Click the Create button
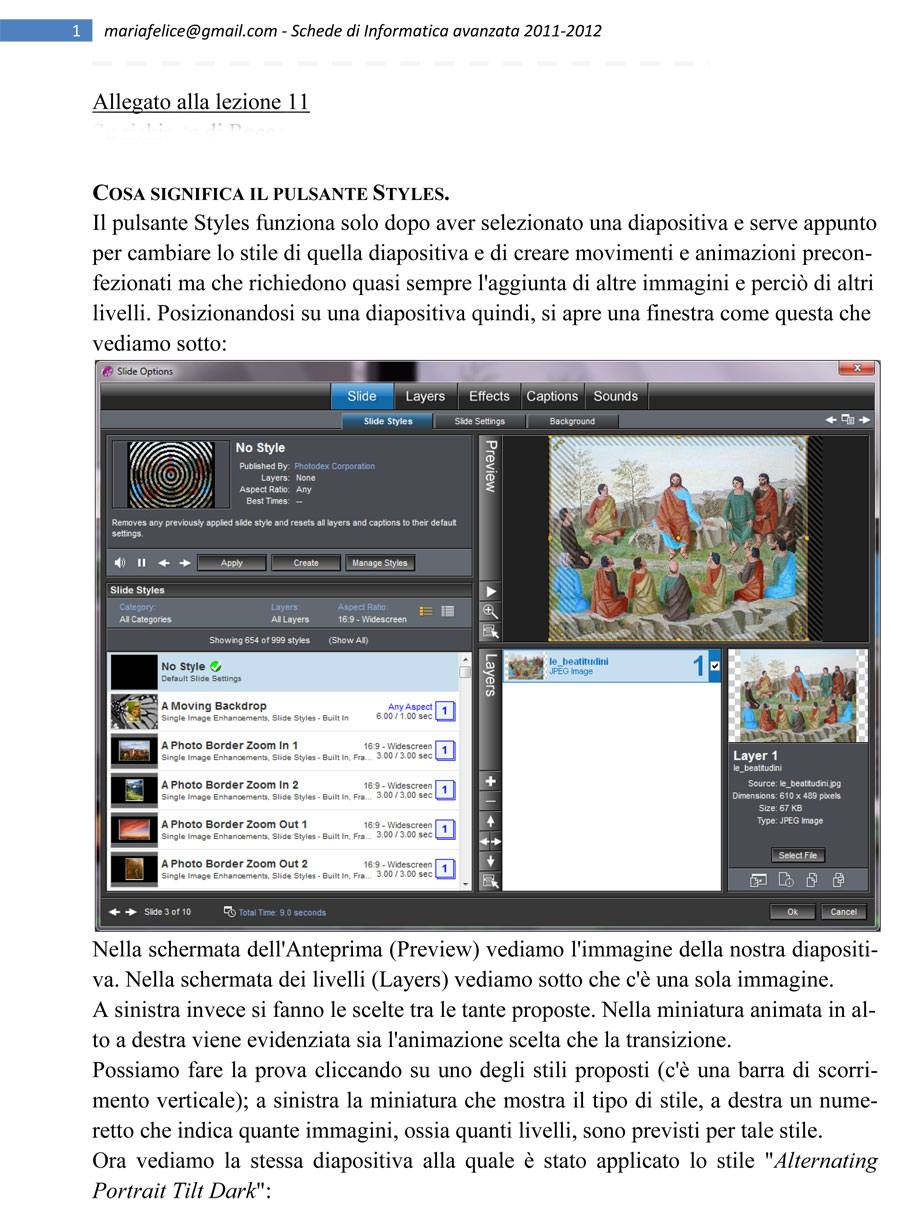Image resolution: width=900 pixels, height=1218 pixels. 306,563
